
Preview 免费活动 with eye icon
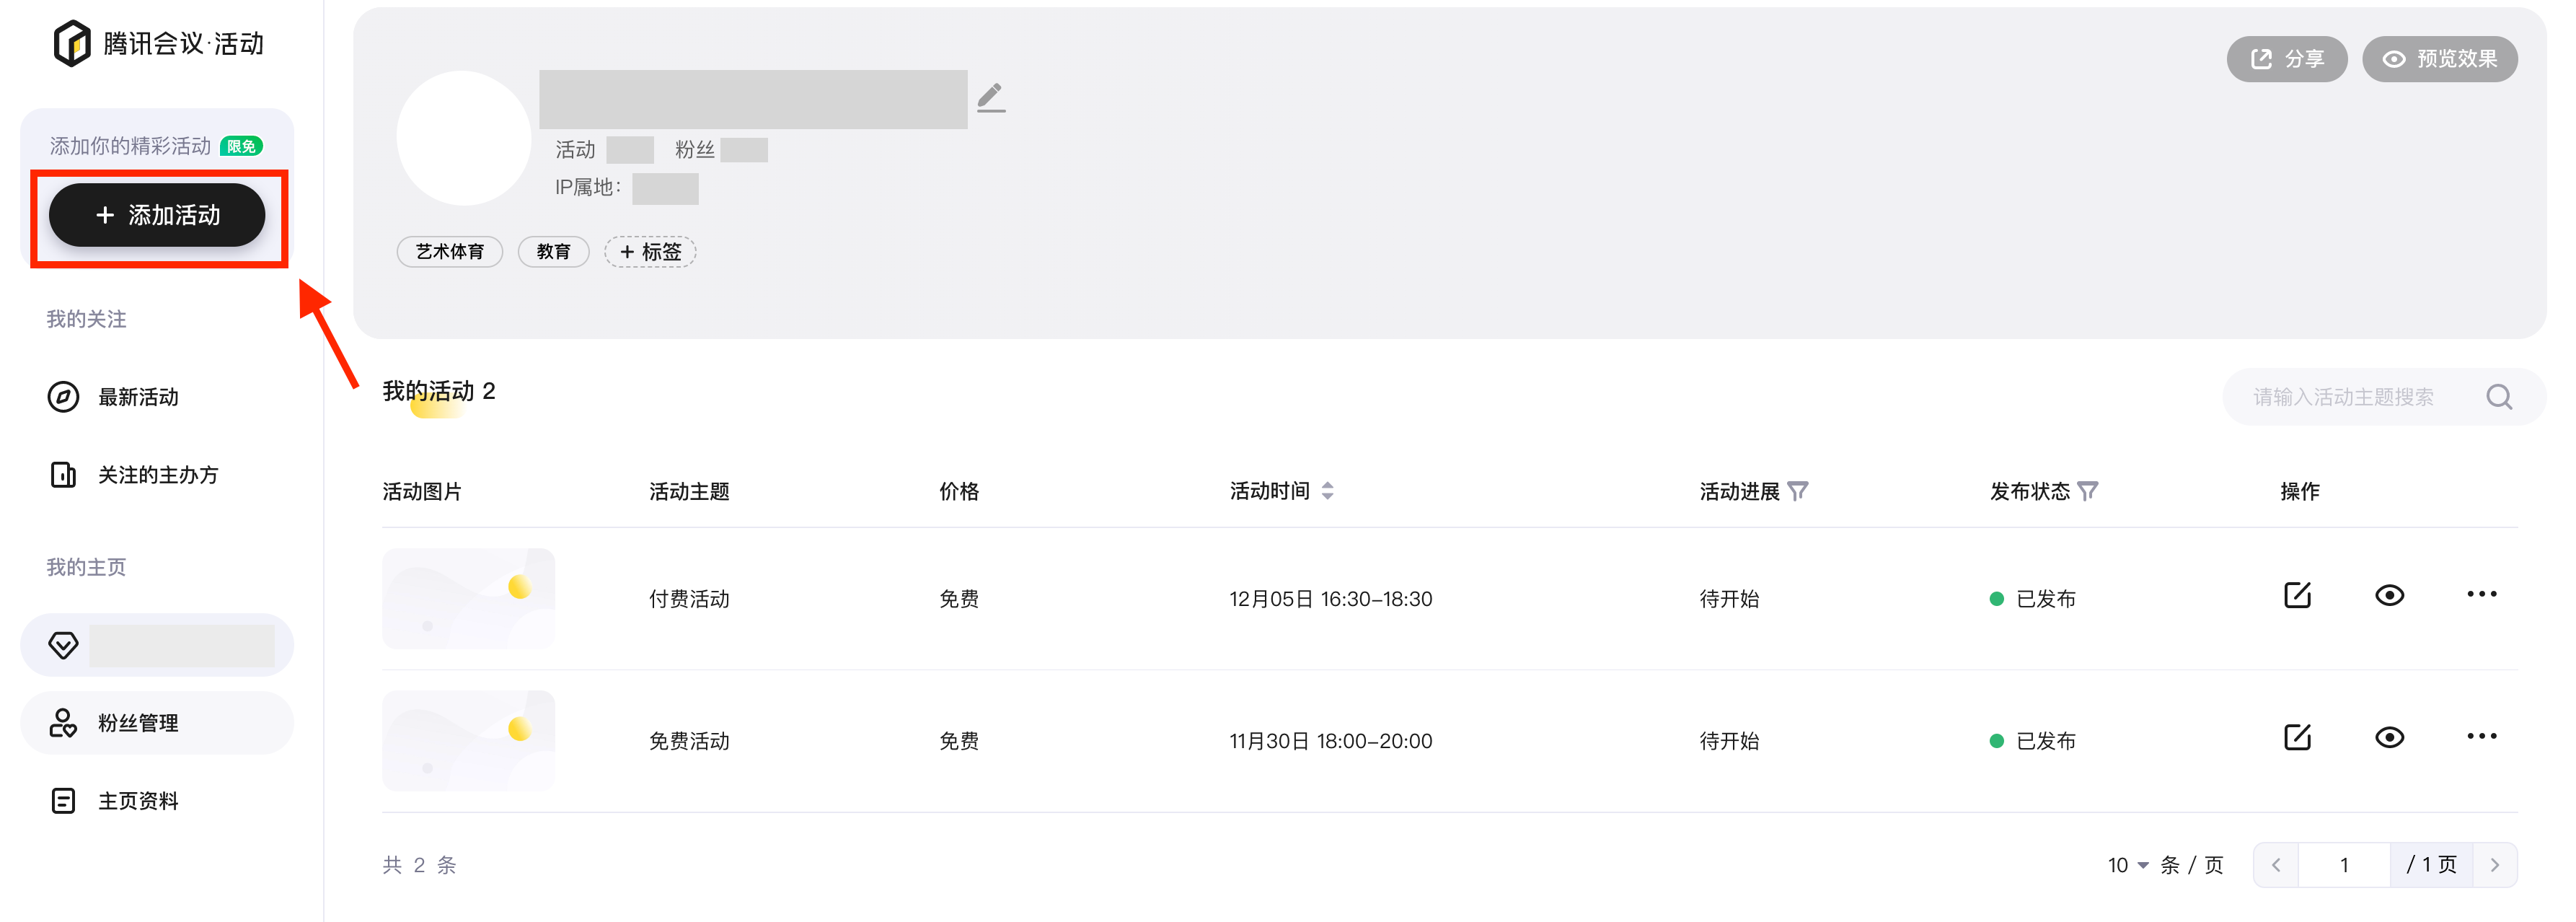pyautogui.click(x=2389, y=738)
